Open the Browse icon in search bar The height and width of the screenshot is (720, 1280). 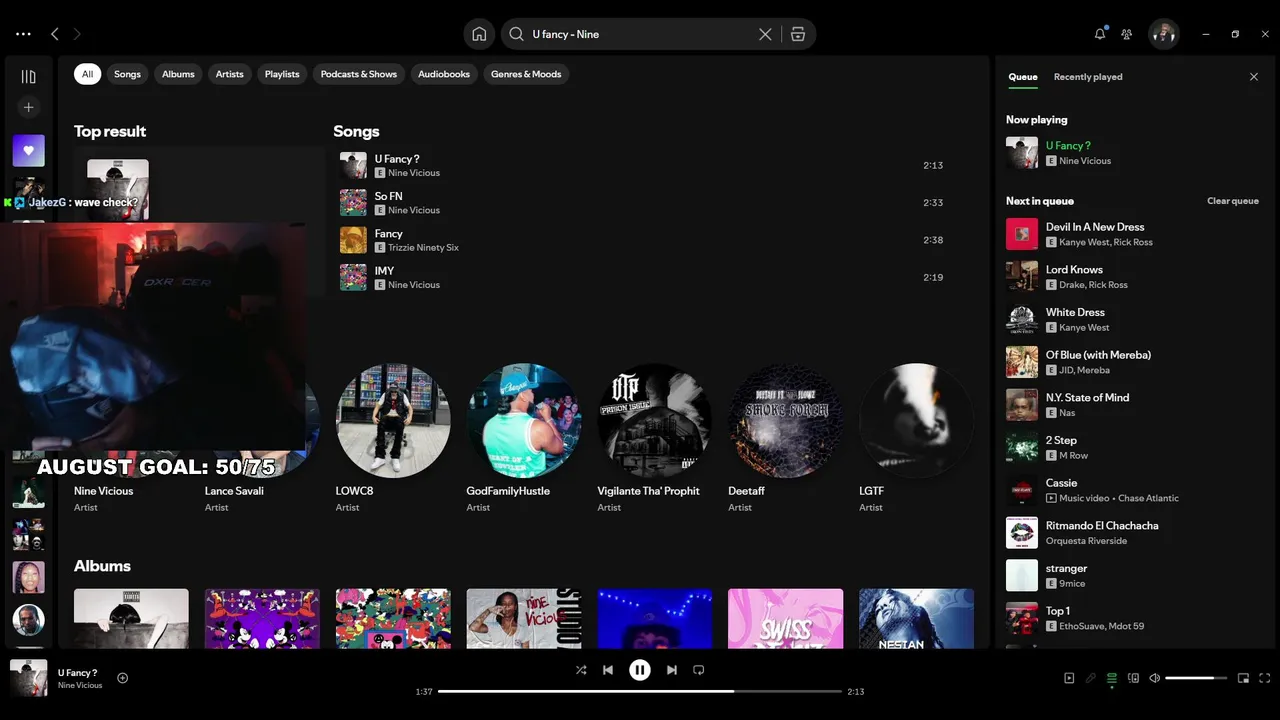(x=798, y=34)
